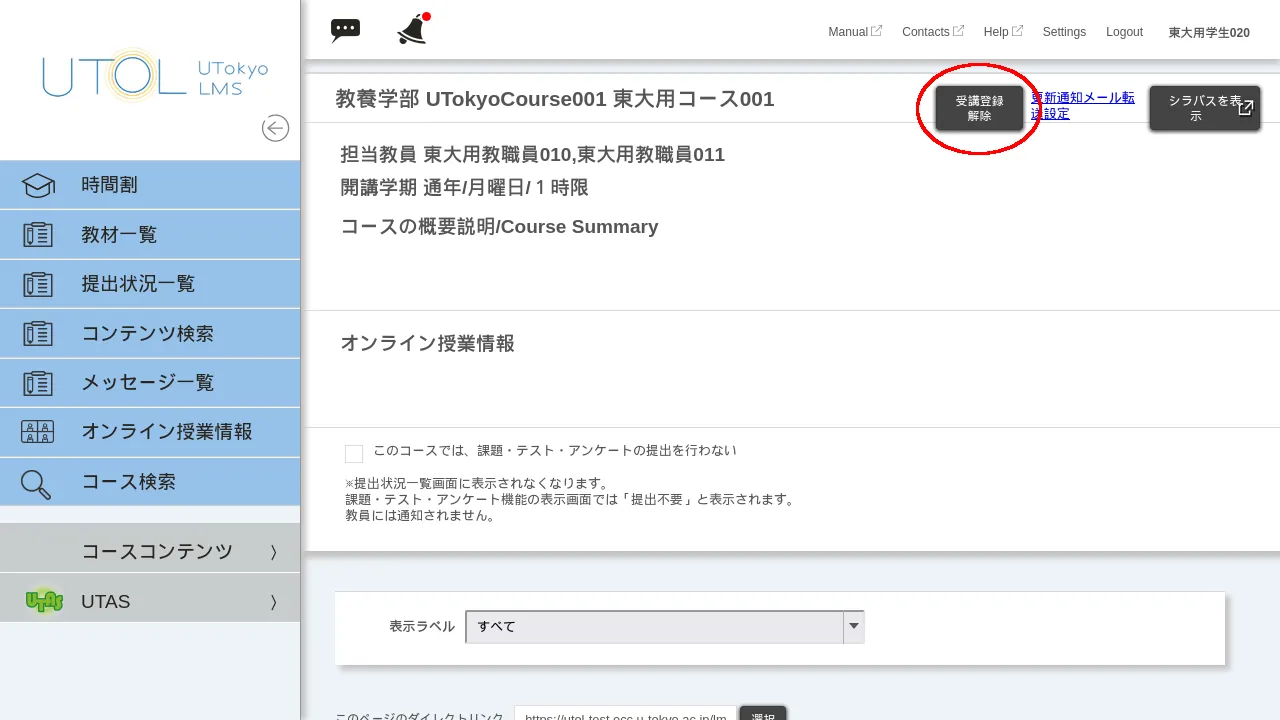Click the direct link URL text field

click(625, 712)
